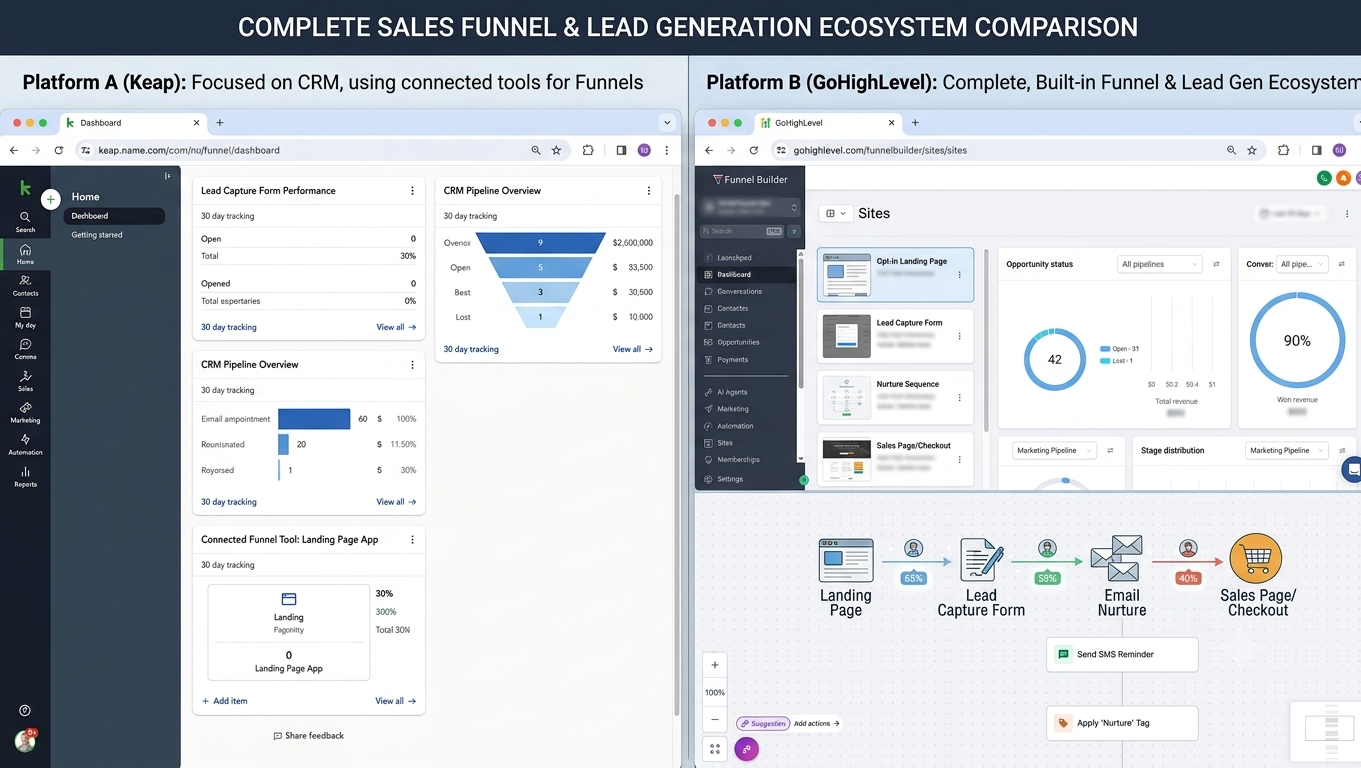Click the fit-to-screen icon on the canvas
Image resolution: width=1361 pixels, height=768 pixels.
pyautogui.click(x=715, y=747)
